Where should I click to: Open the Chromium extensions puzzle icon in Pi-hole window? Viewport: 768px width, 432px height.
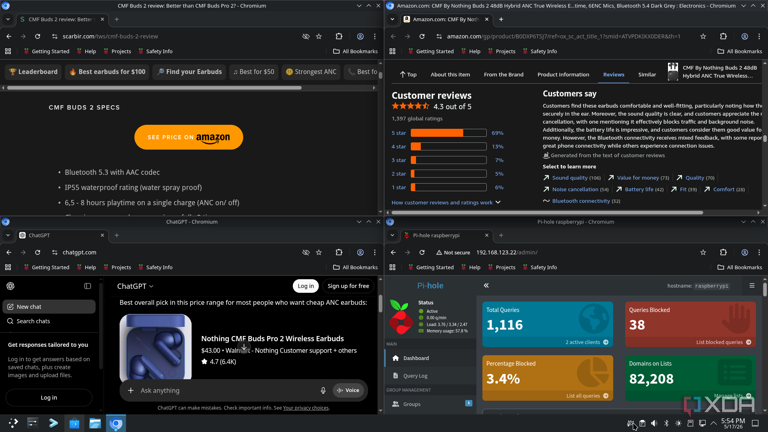[x=723, y=252]
